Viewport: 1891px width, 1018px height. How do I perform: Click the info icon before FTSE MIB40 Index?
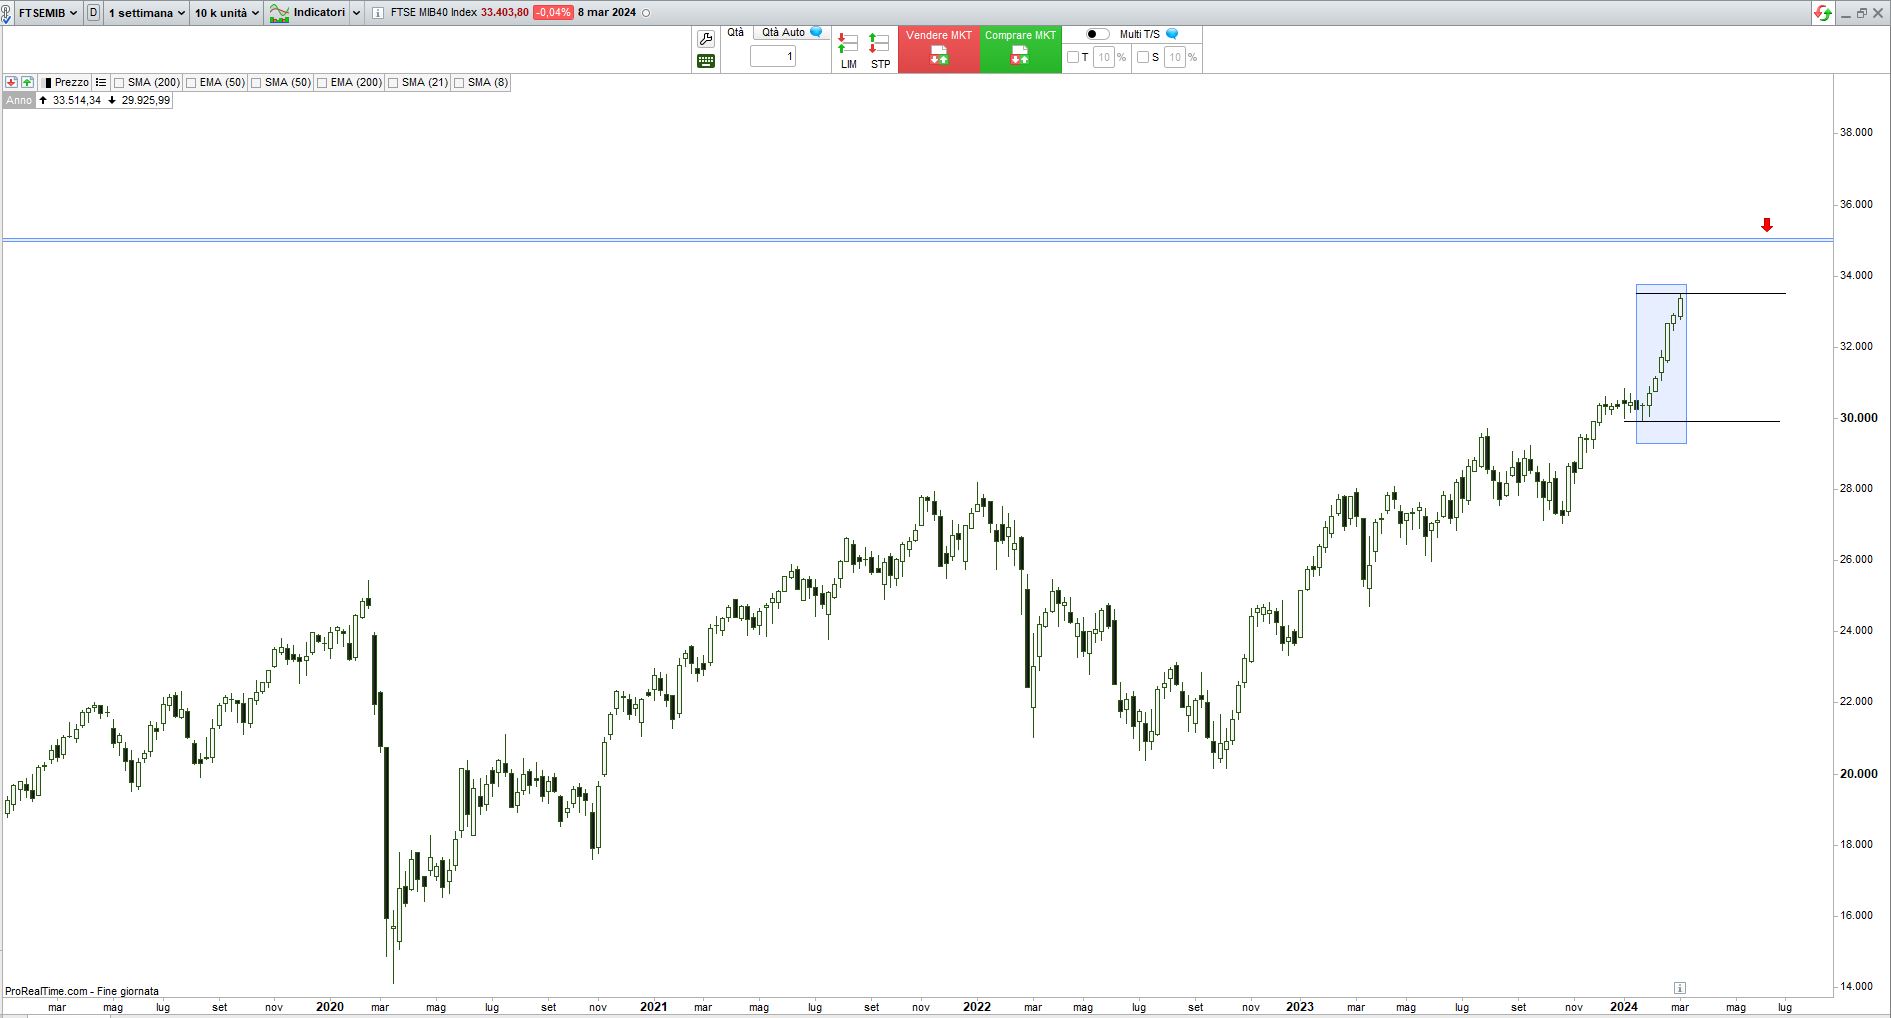pyautogui.click(x=377, y=13)
